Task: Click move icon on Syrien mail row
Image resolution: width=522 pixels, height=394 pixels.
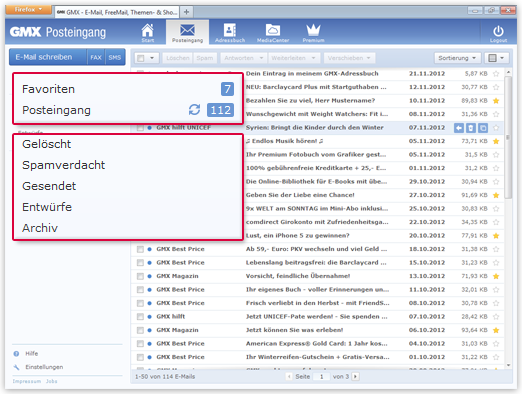Action: tap(483, 128)
